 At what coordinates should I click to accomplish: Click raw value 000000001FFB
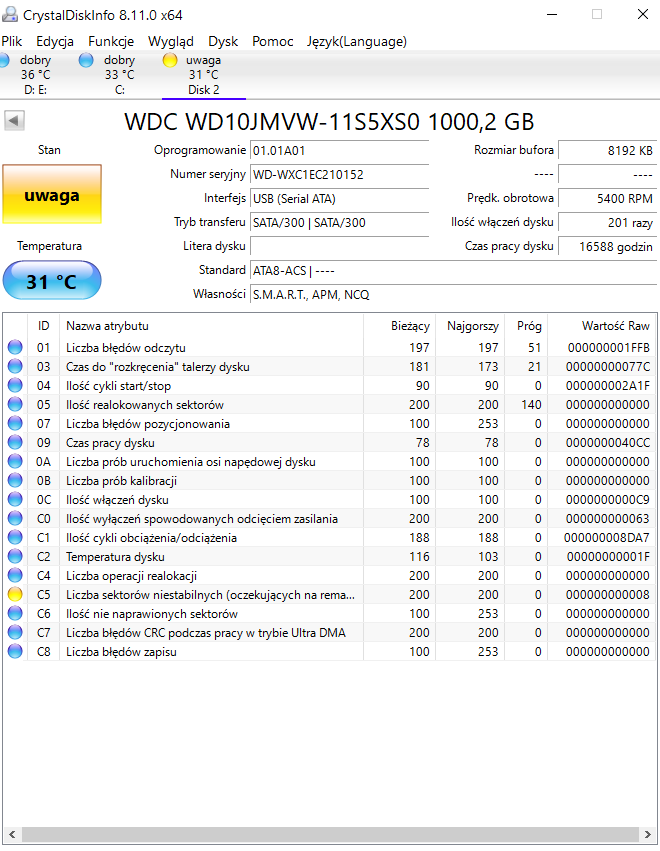pos(608,347)
